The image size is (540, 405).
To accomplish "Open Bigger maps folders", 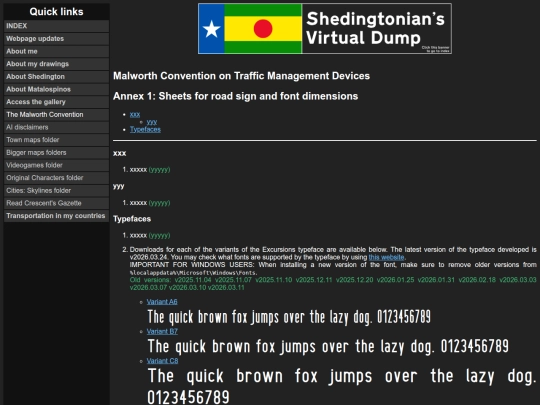I will click(56, 153).
